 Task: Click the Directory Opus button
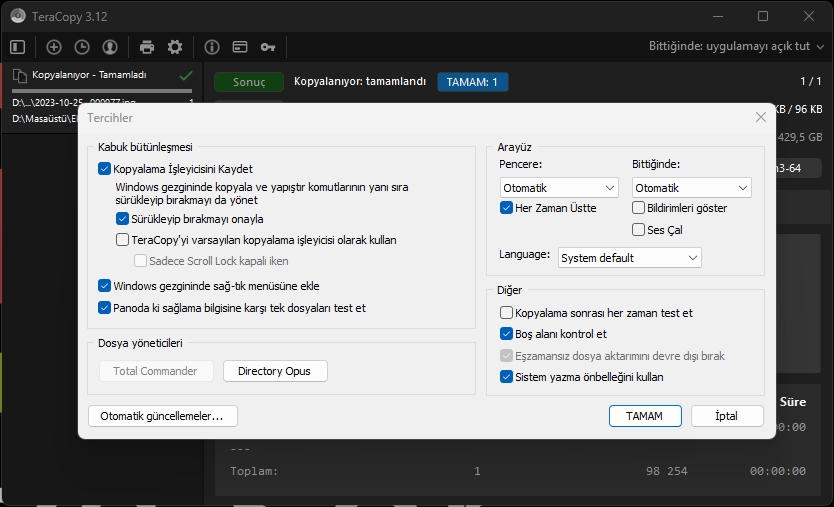click(x=275, y=371)
